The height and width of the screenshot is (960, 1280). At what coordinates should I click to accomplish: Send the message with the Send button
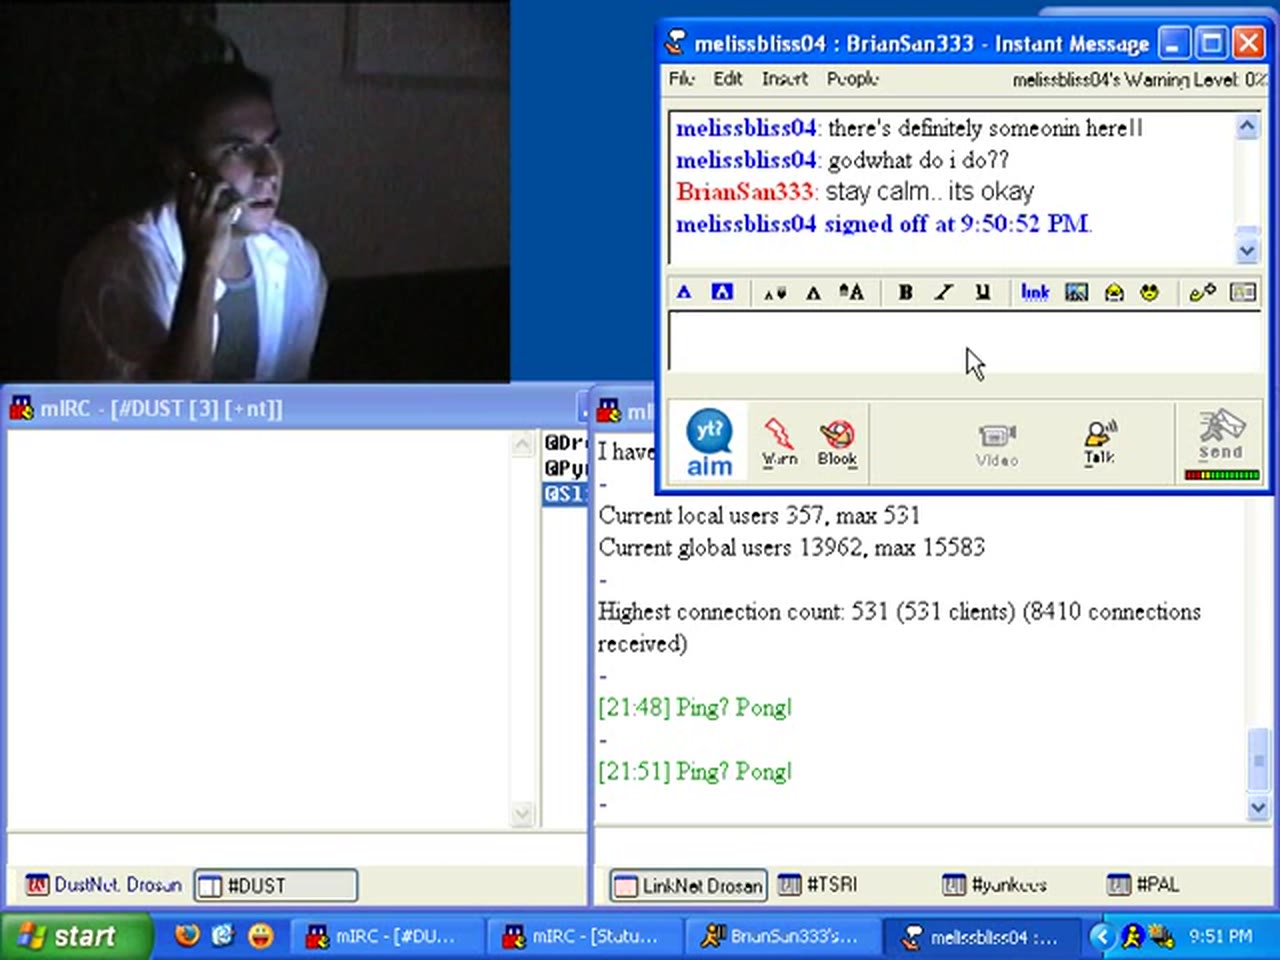click(x=1221, y=435)
